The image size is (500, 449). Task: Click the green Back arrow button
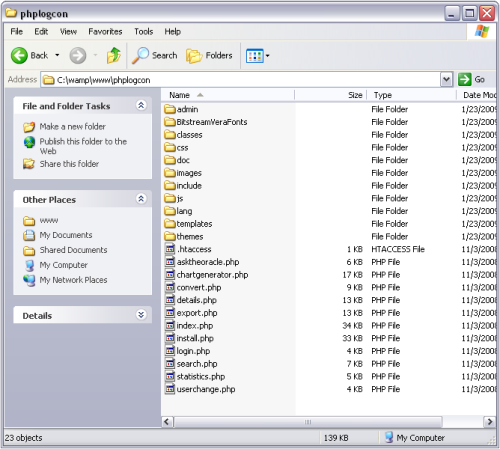tap(19, 55)
